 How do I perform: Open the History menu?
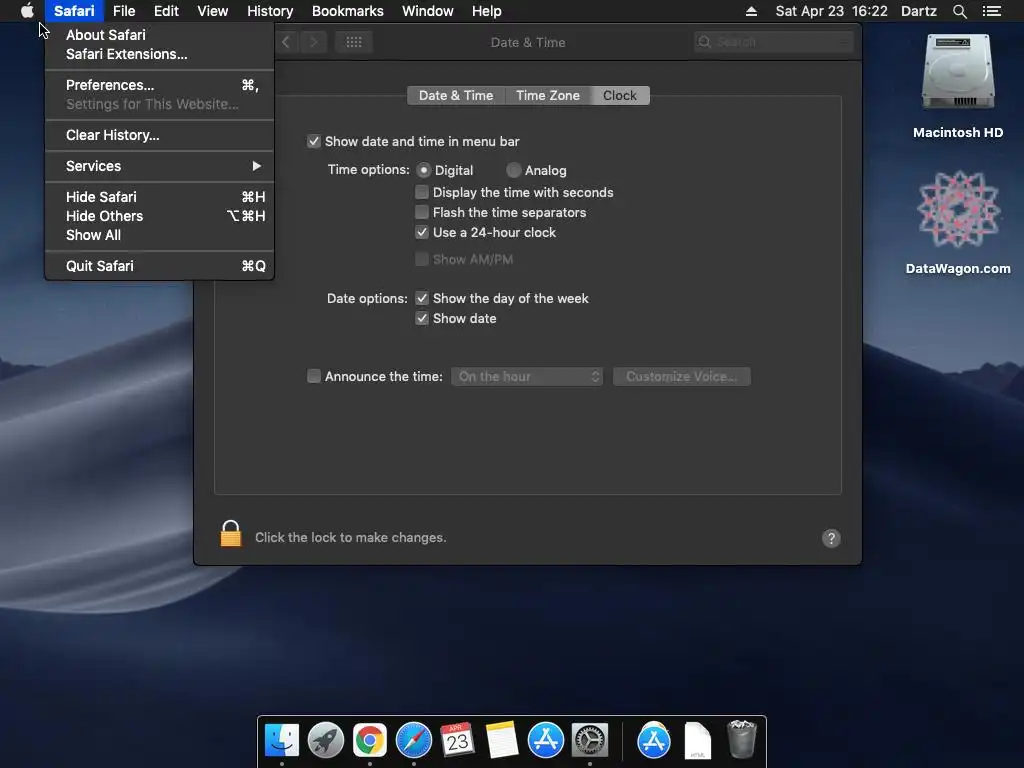pos(270,11)
